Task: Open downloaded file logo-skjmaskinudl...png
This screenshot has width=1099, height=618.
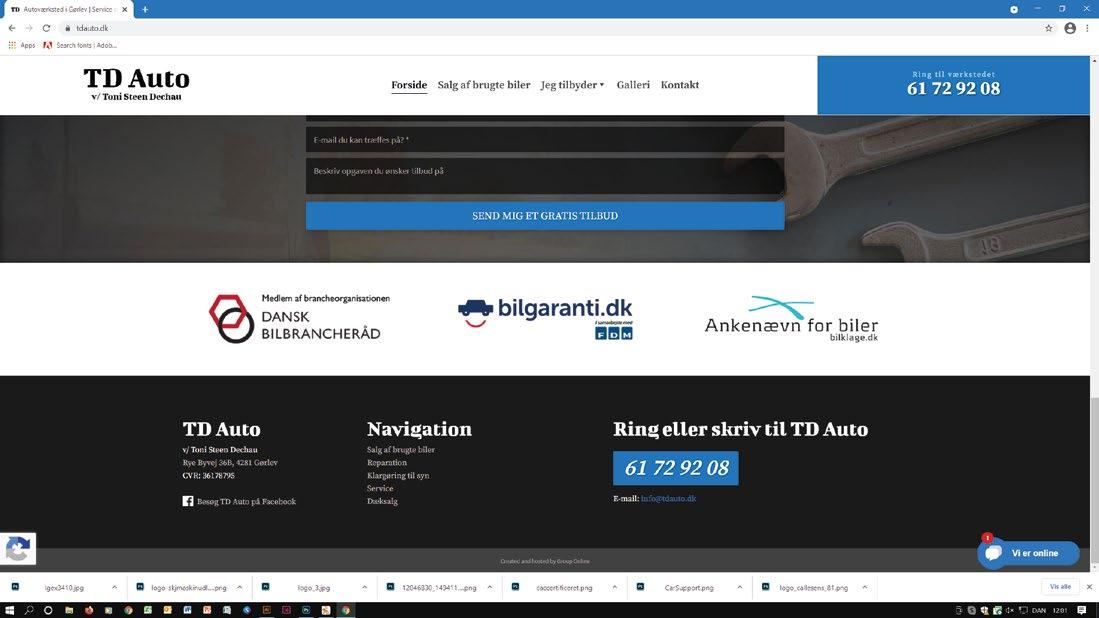Action: [189, 588]
